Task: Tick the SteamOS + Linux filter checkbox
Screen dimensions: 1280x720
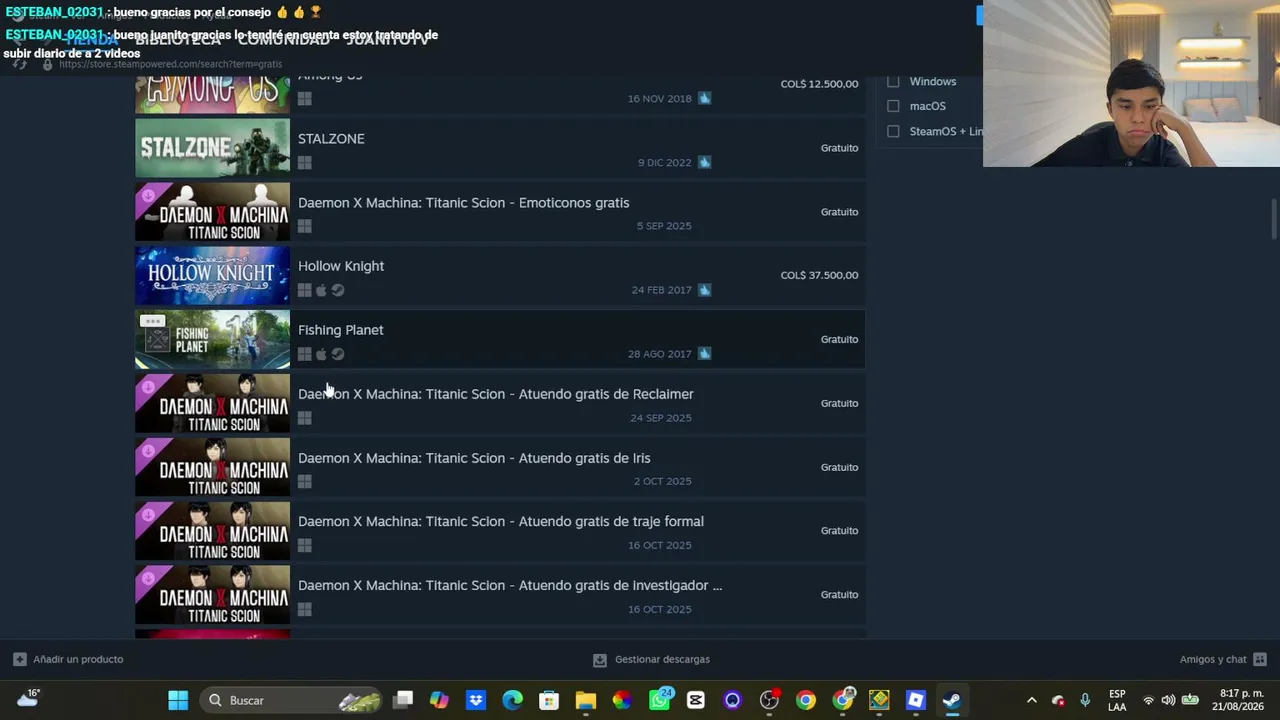Action: 893,131
